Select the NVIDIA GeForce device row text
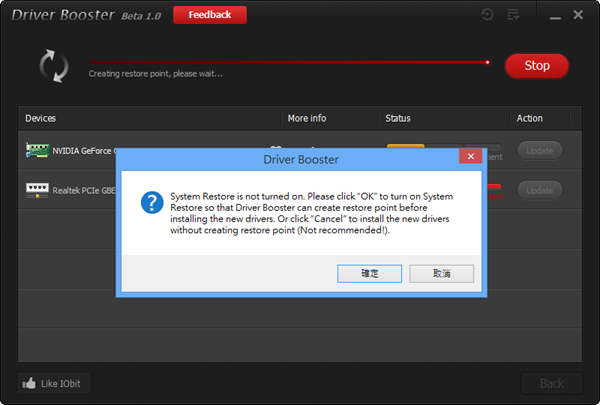 point(84,151)
